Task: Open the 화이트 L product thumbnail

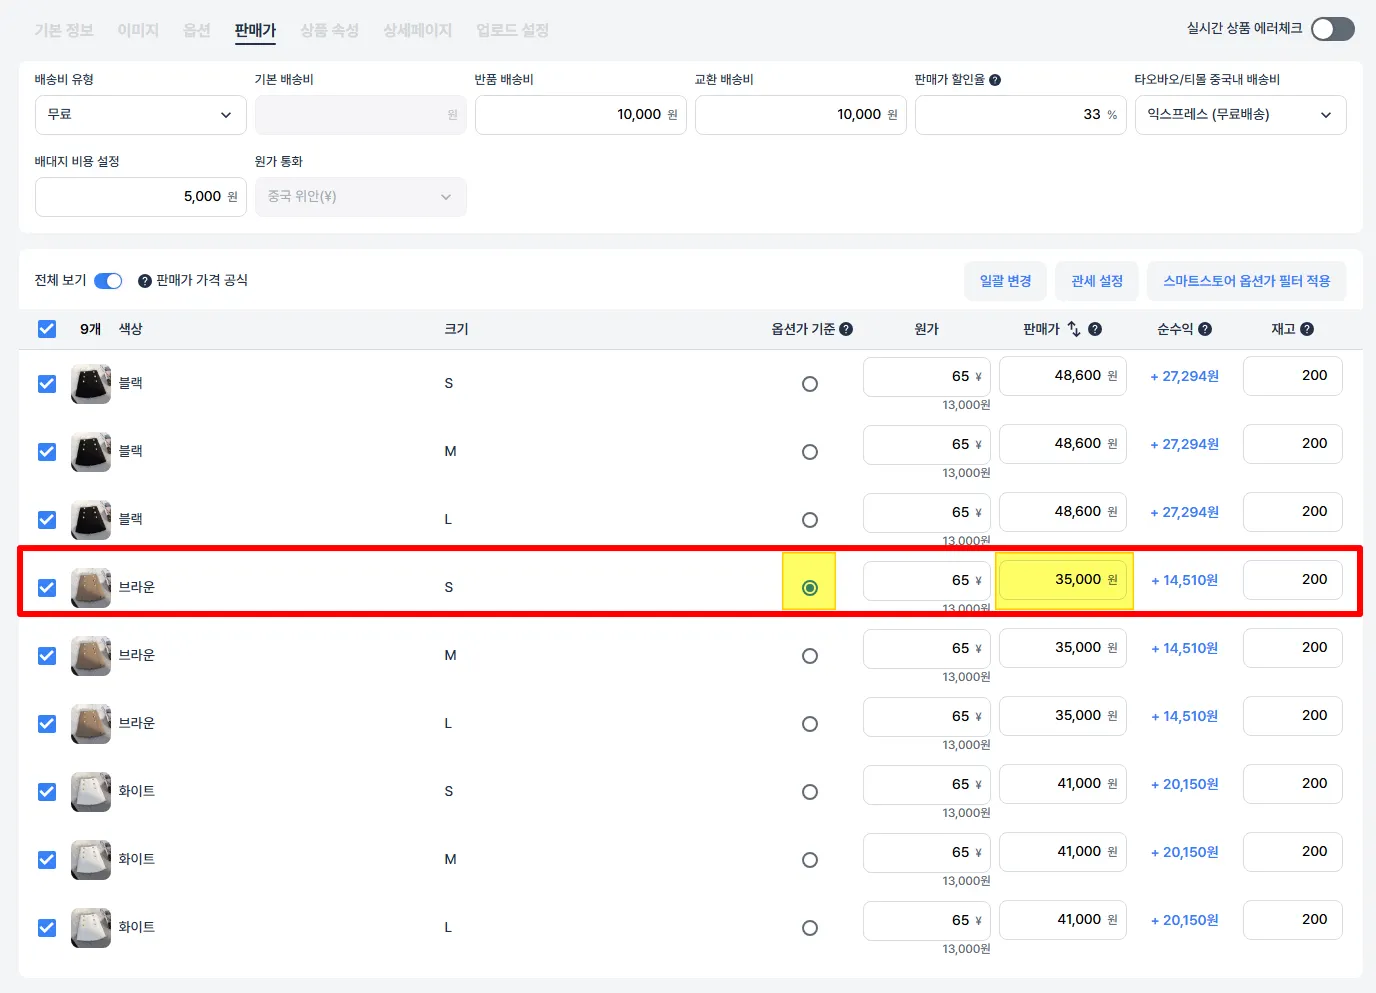Action: tap(91, 928)
